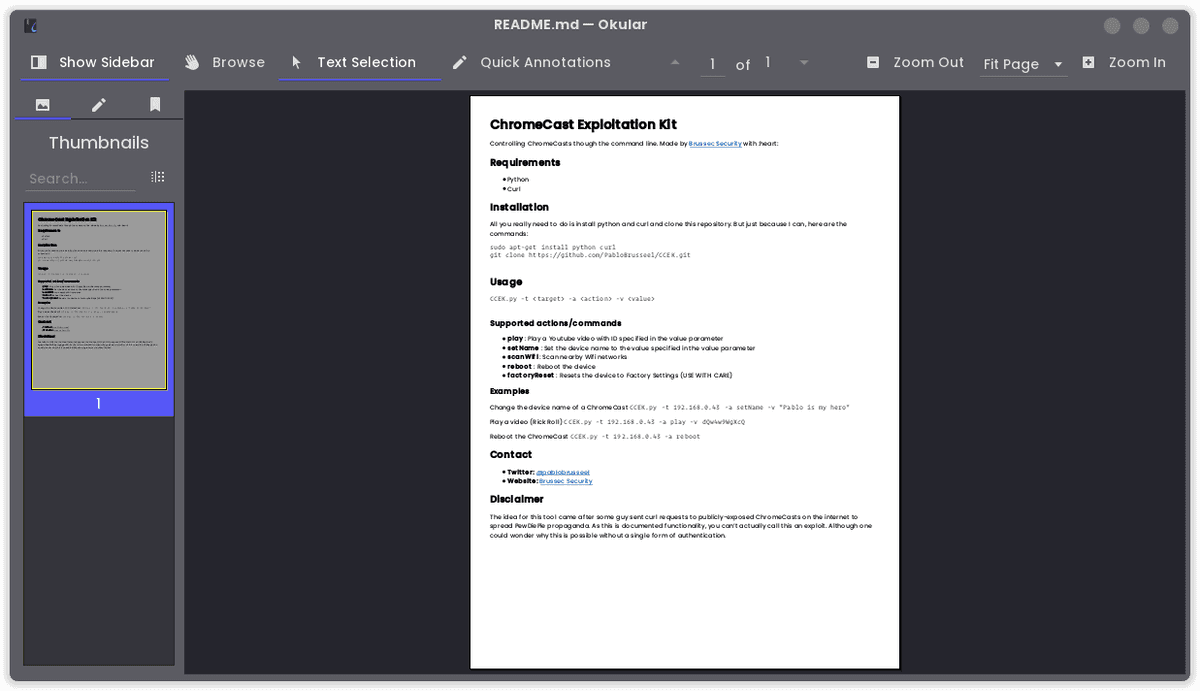Click the Okular app icon in title bar
The width and height of the screenshot is (1200, 691).
(32, 25)
